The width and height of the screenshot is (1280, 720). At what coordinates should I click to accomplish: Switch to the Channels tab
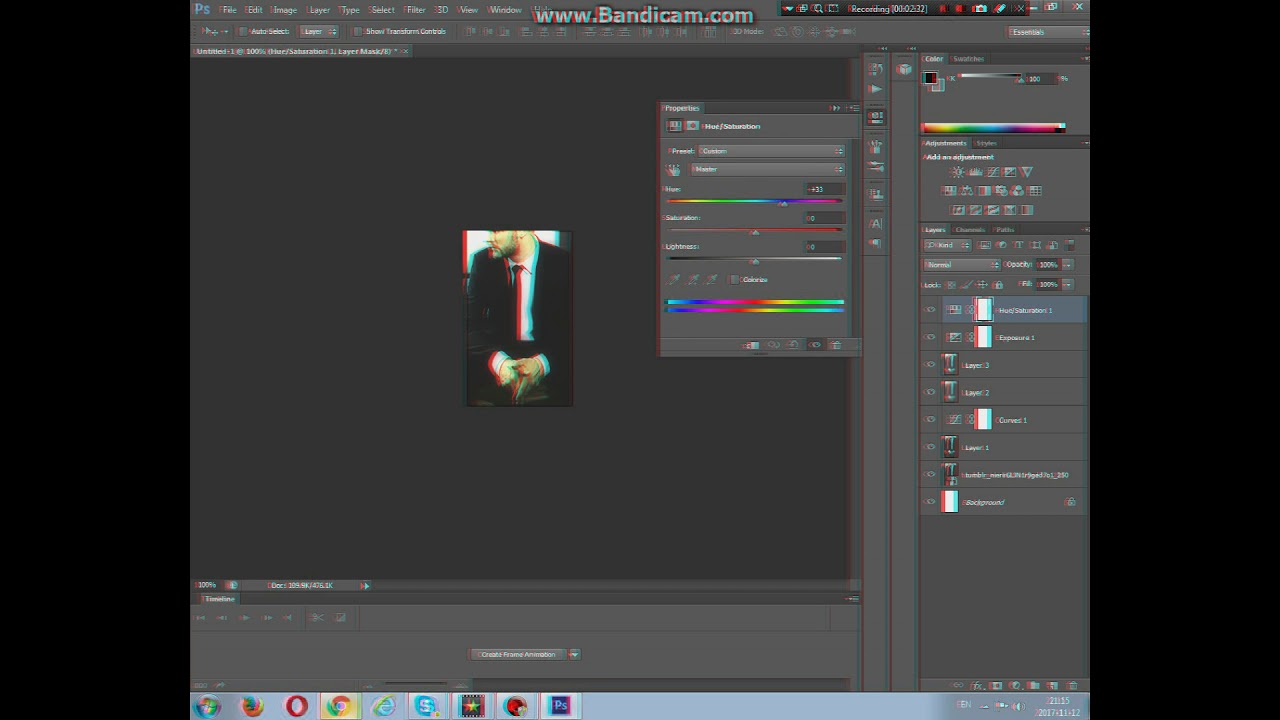970,230
